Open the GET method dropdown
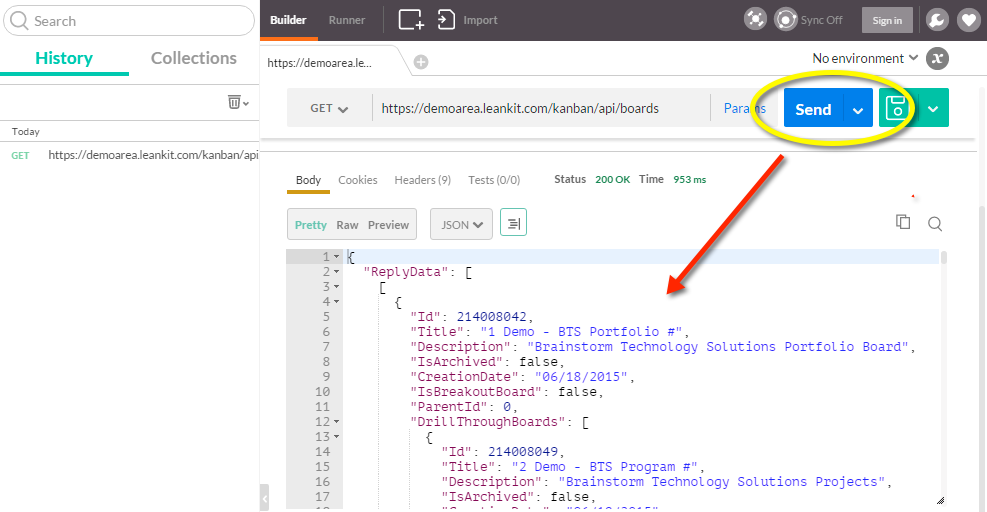 point(329,108)
